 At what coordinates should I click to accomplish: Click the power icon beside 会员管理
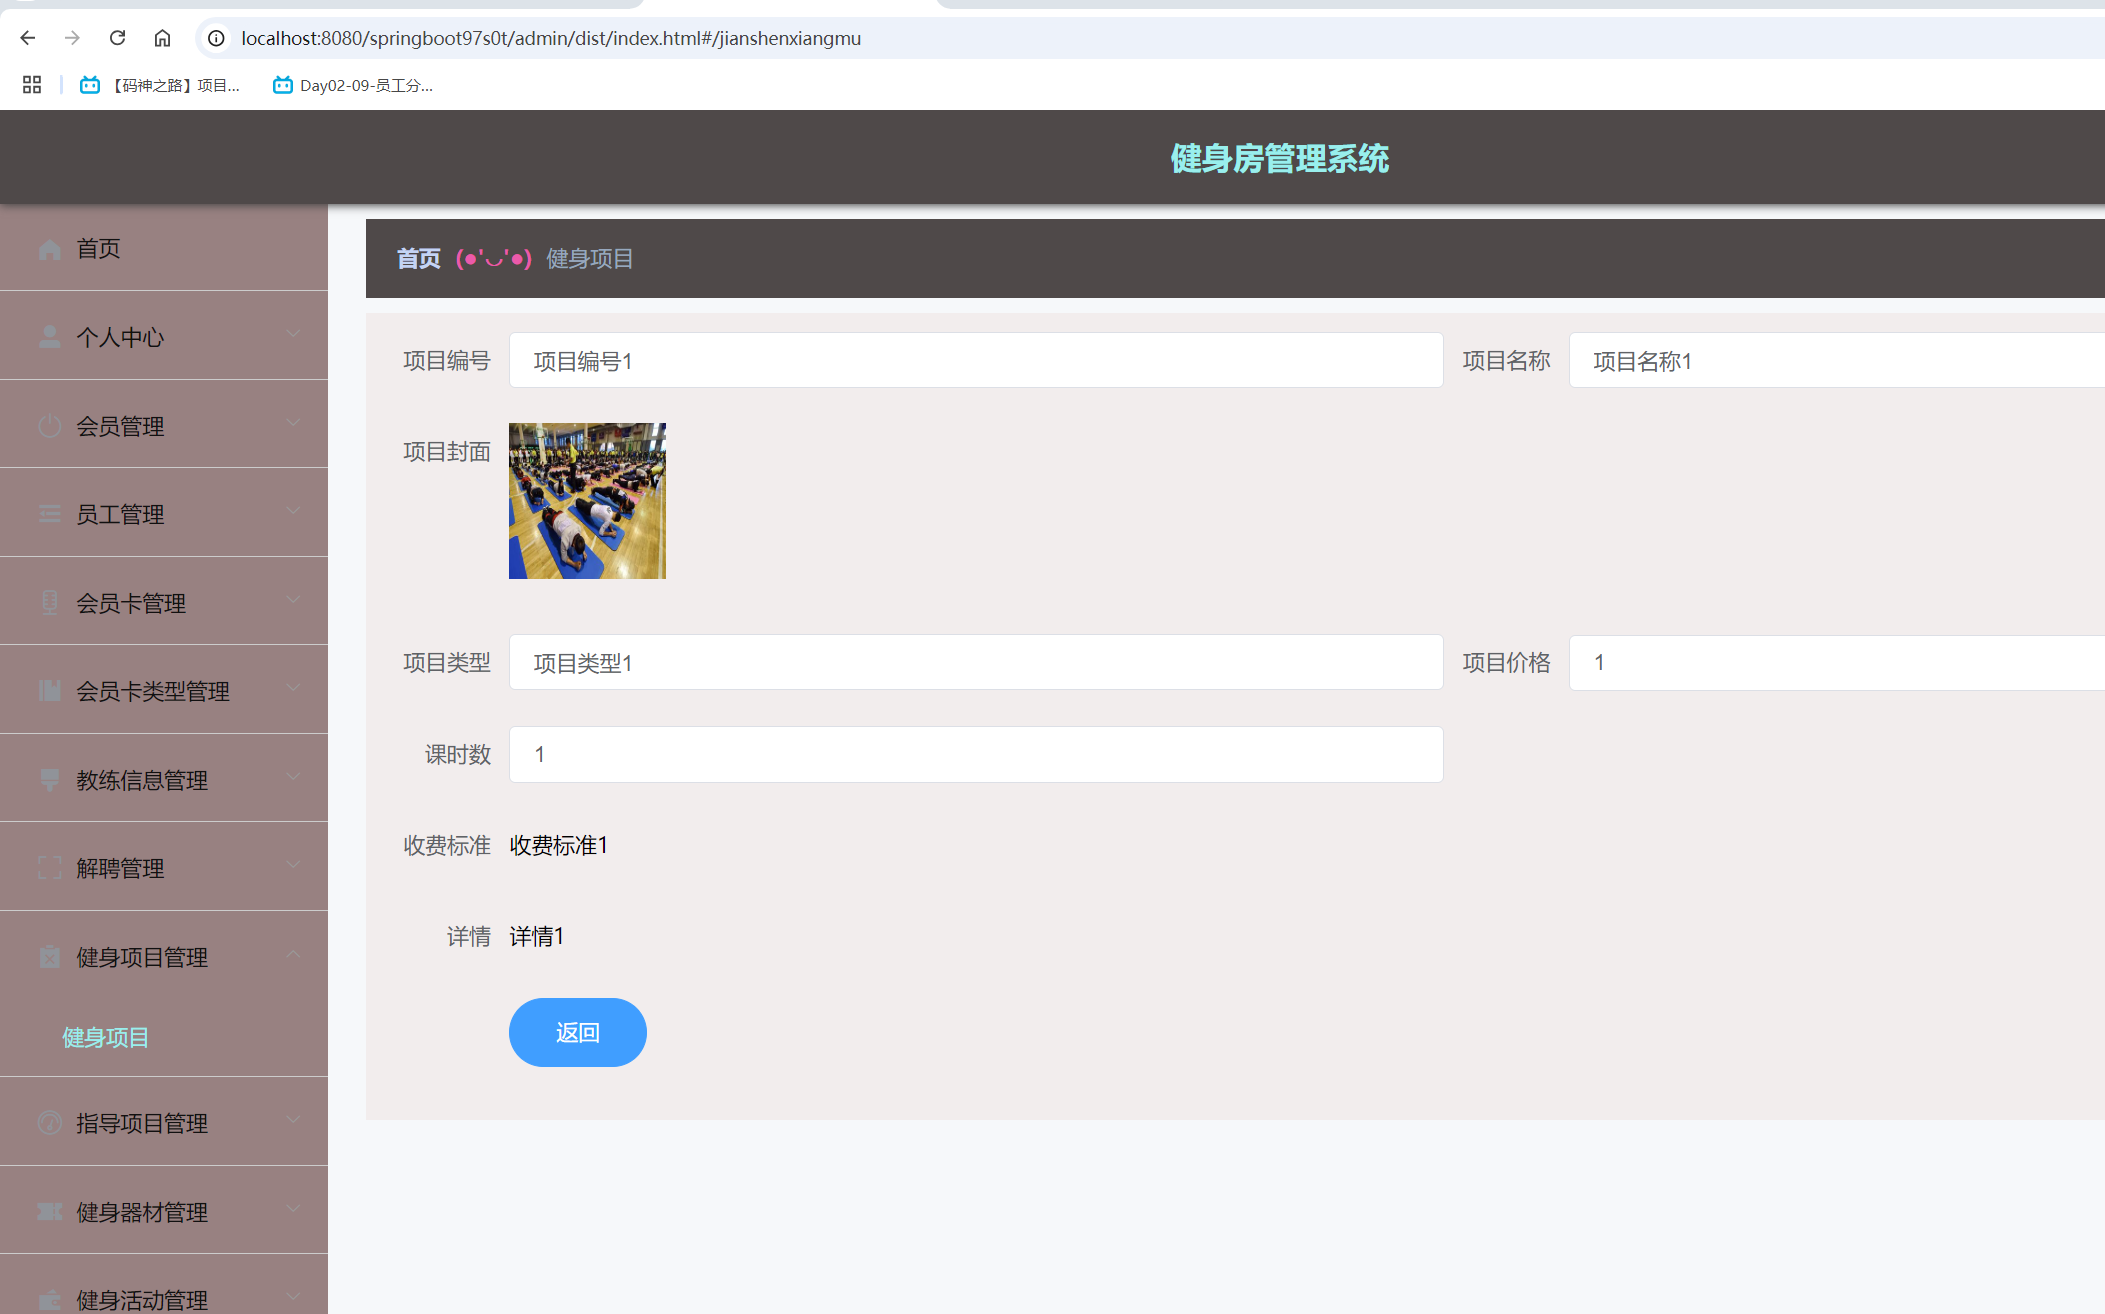pyautogui.click(x=49, y=426)
